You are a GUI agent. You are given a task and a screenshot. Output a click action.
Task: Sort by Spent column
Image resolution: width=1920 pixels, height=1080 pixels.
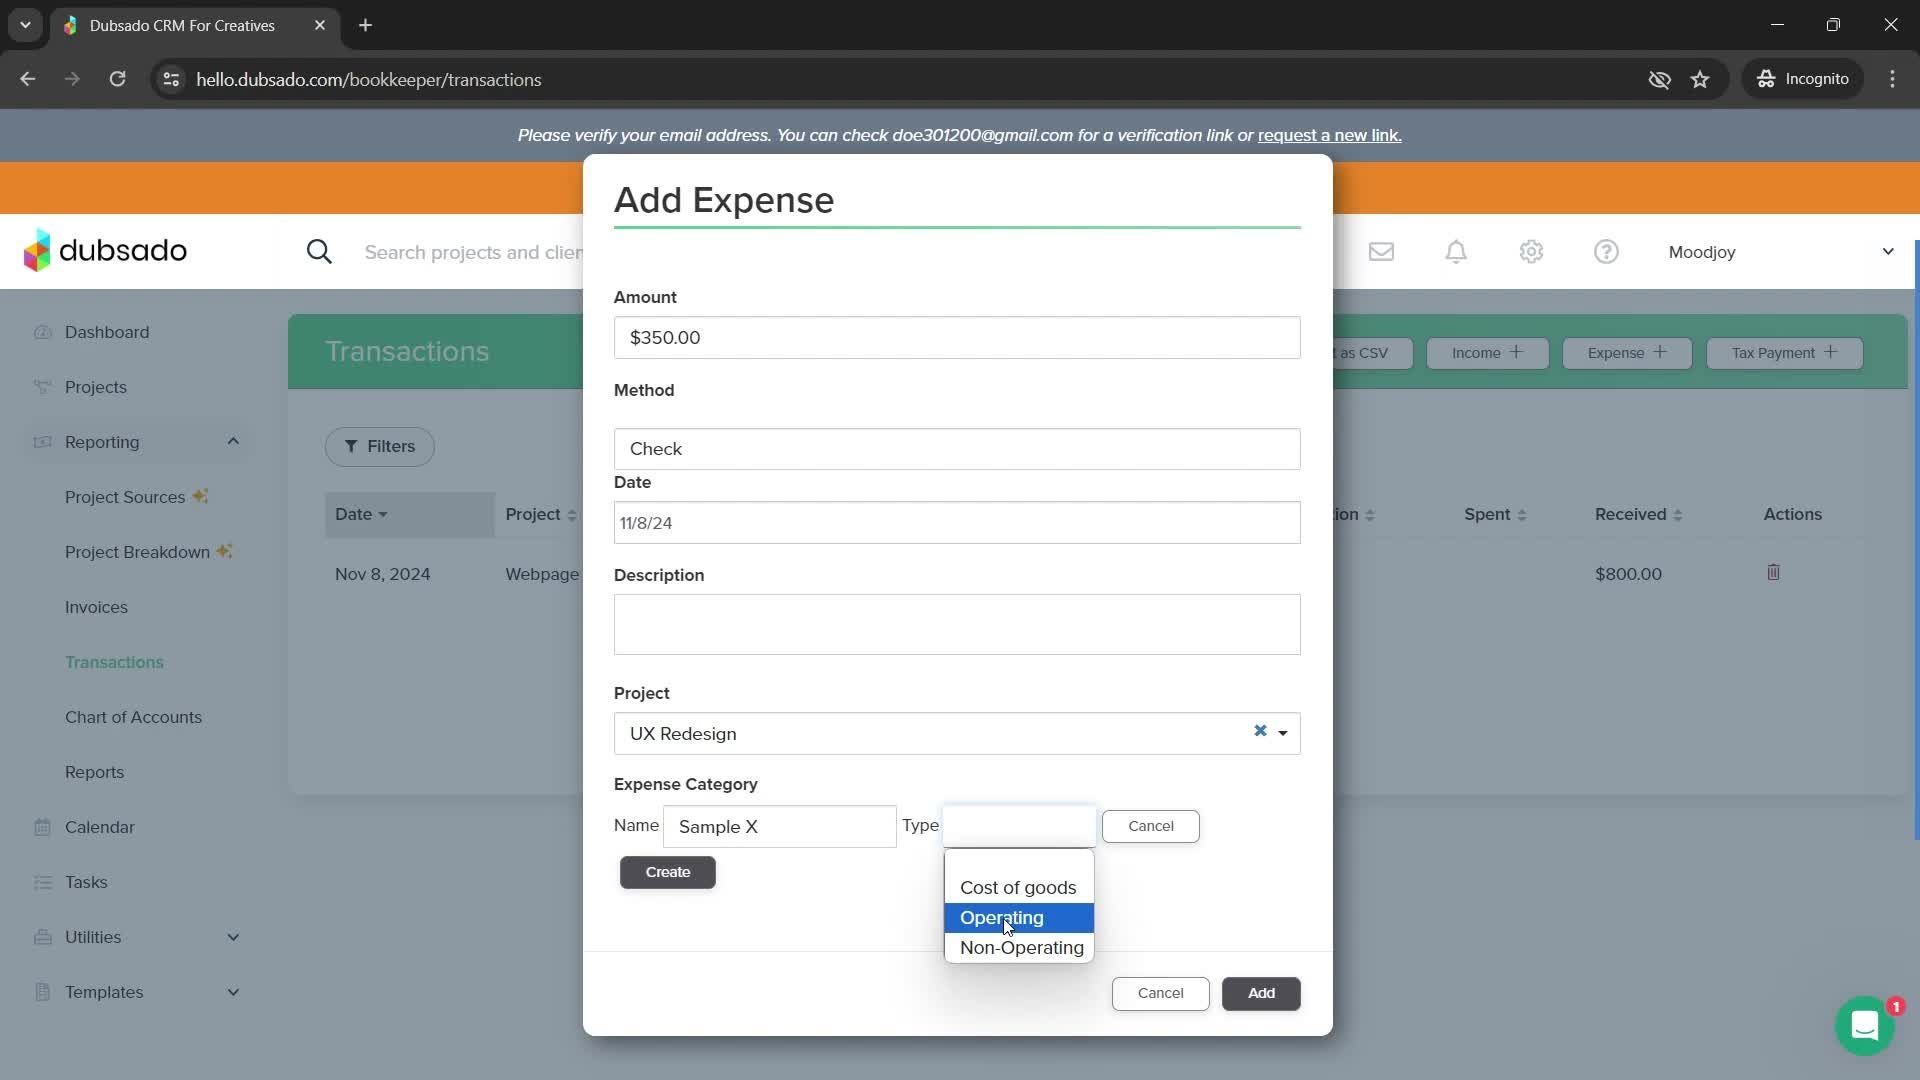coord(1494,514)
